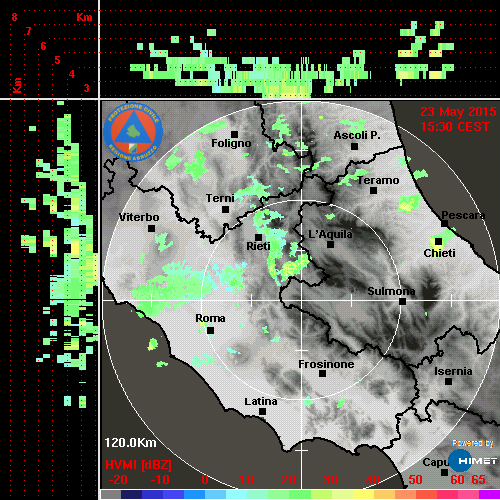
Task: Click the black square marker for Viterbo
Action: (151, 228)
